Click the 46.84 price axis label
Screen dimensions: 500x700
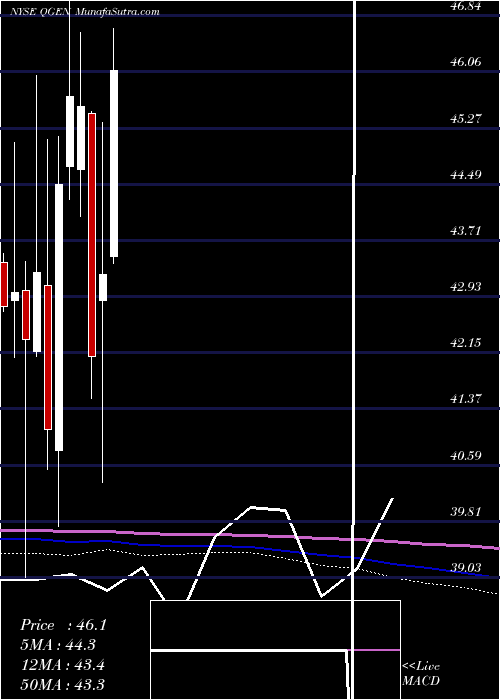pyautogui.click(x=467, y=6)
